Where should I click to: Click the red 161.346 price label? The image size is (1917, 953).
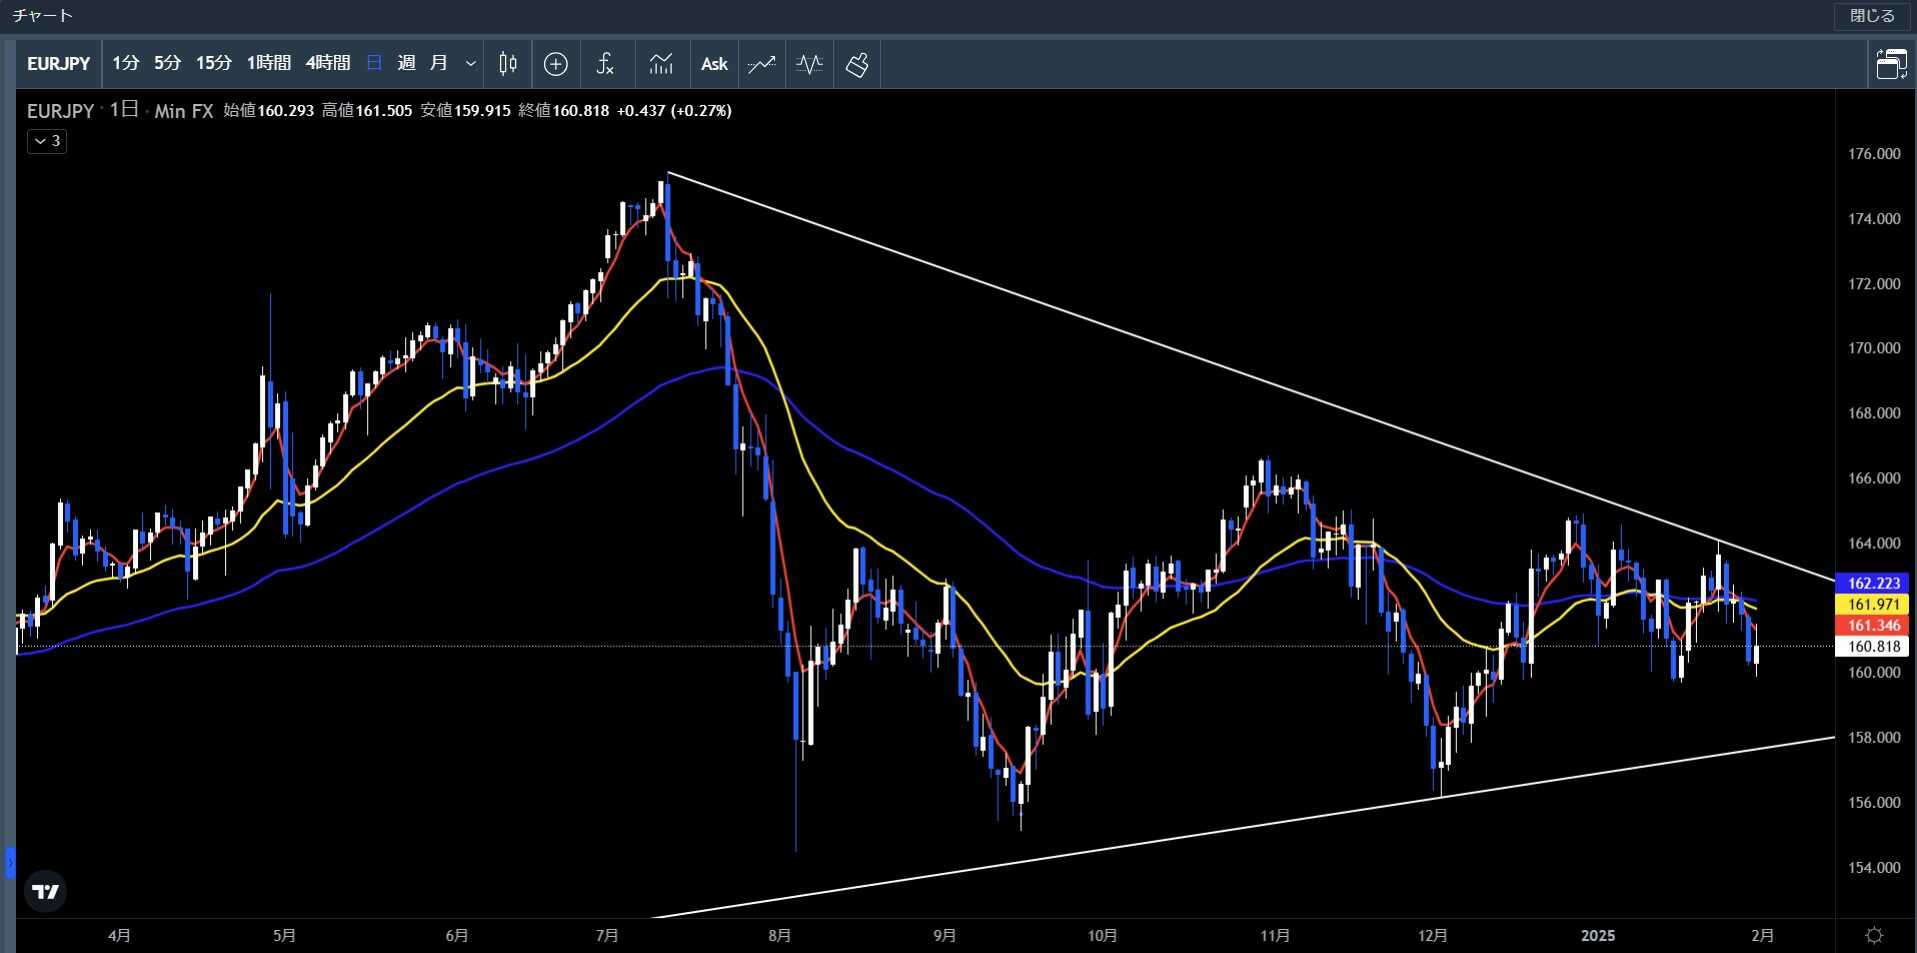pyautogui.click(x=1873, y=625)
